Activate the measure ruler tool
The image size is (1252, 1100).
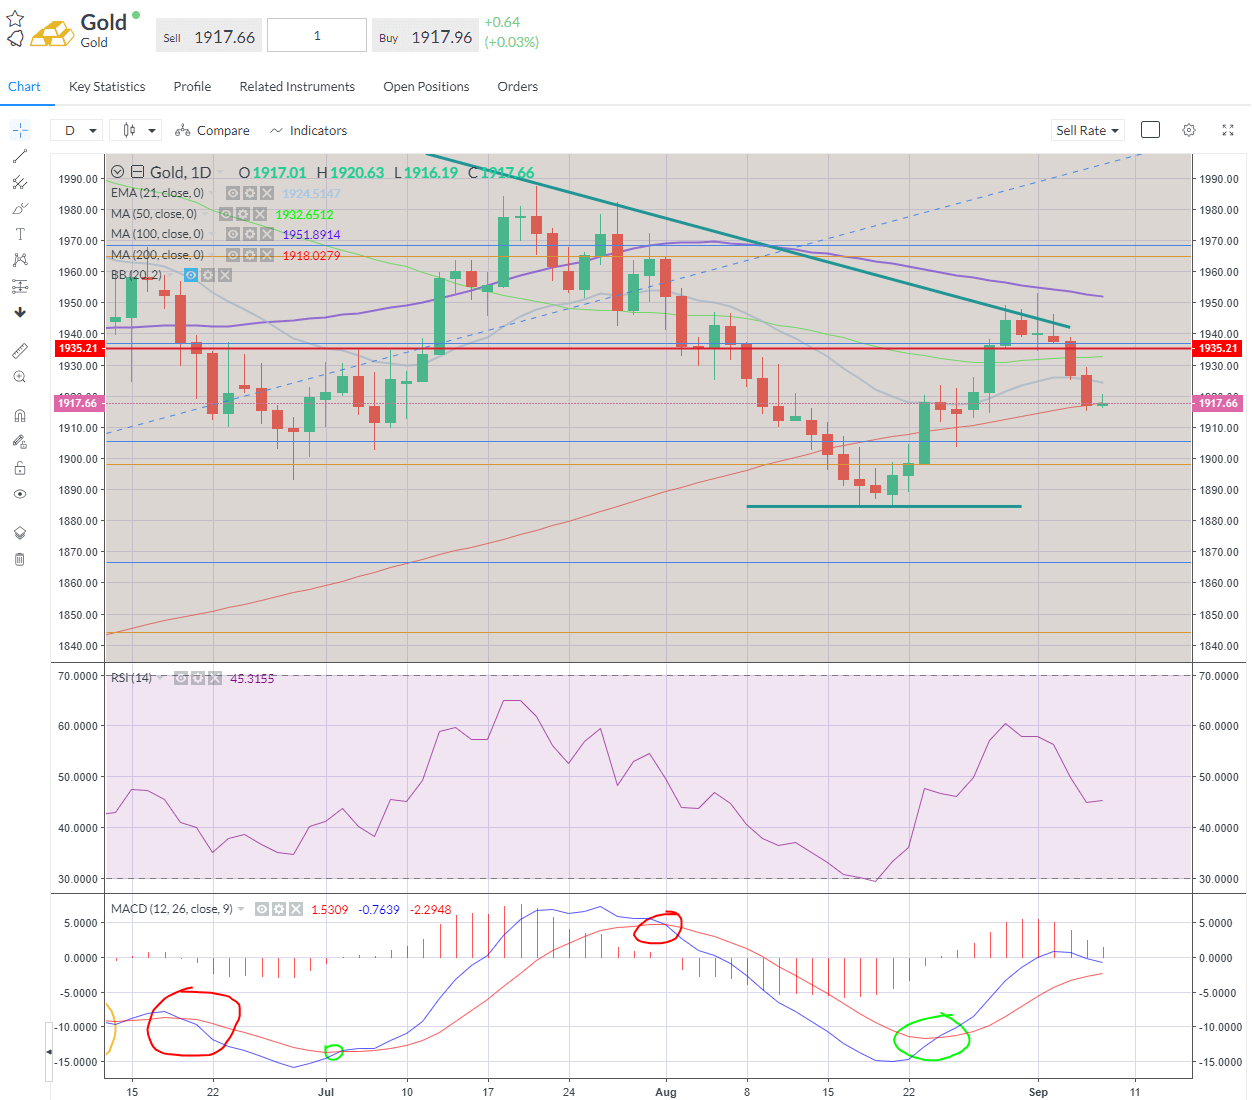19,350
